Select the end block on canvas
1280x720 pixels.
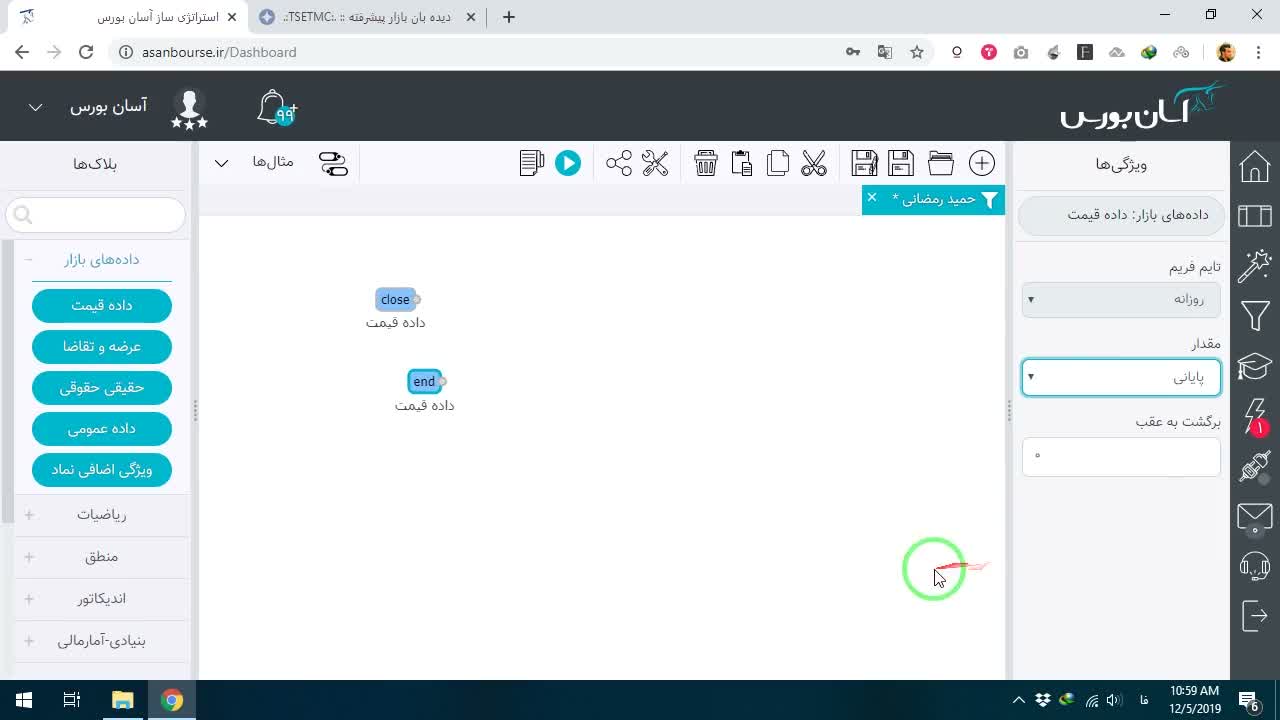pyautogui.click(x=424, y=381)
